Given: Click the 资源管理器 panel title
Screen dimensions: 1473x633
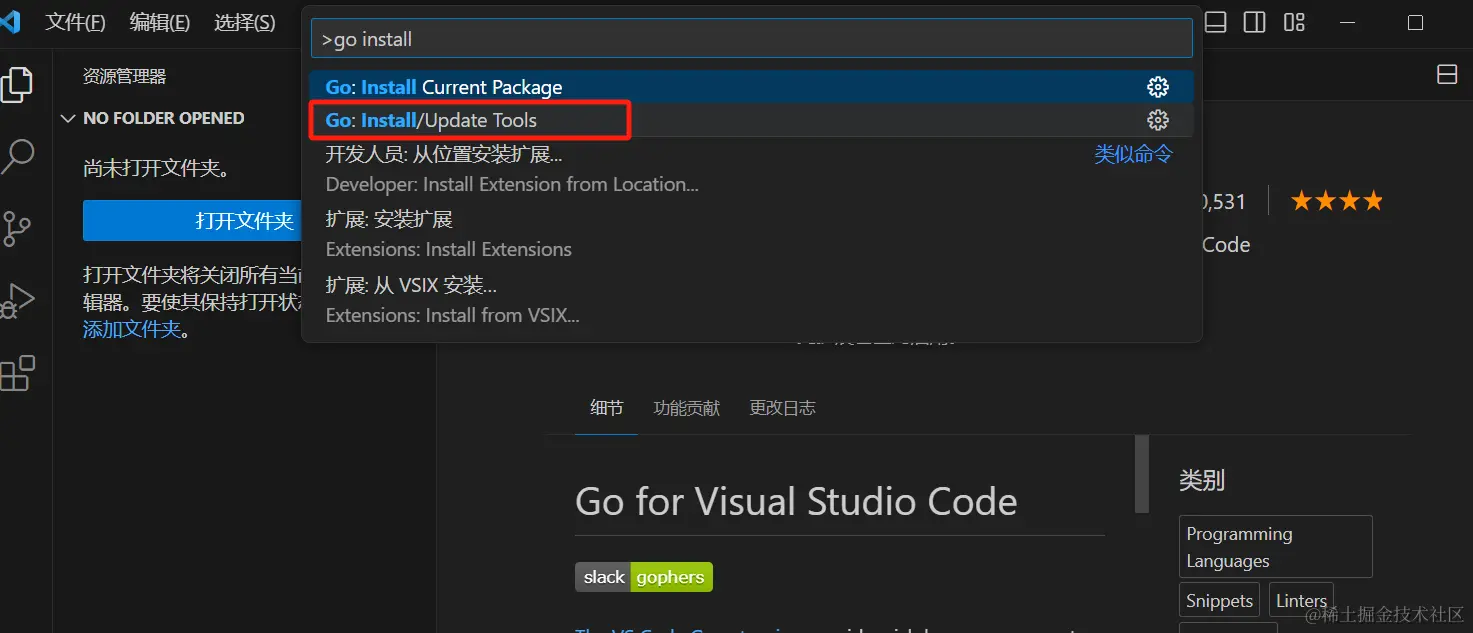Looking at the screenshot, I should pyautogui.click(x=124, y=76).
